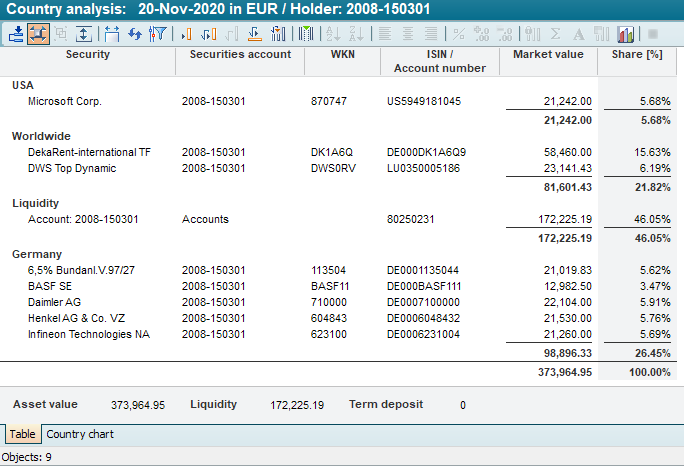Select the Germany group heading
This screenshot has width=684, height=466.
tap(37, 255)
